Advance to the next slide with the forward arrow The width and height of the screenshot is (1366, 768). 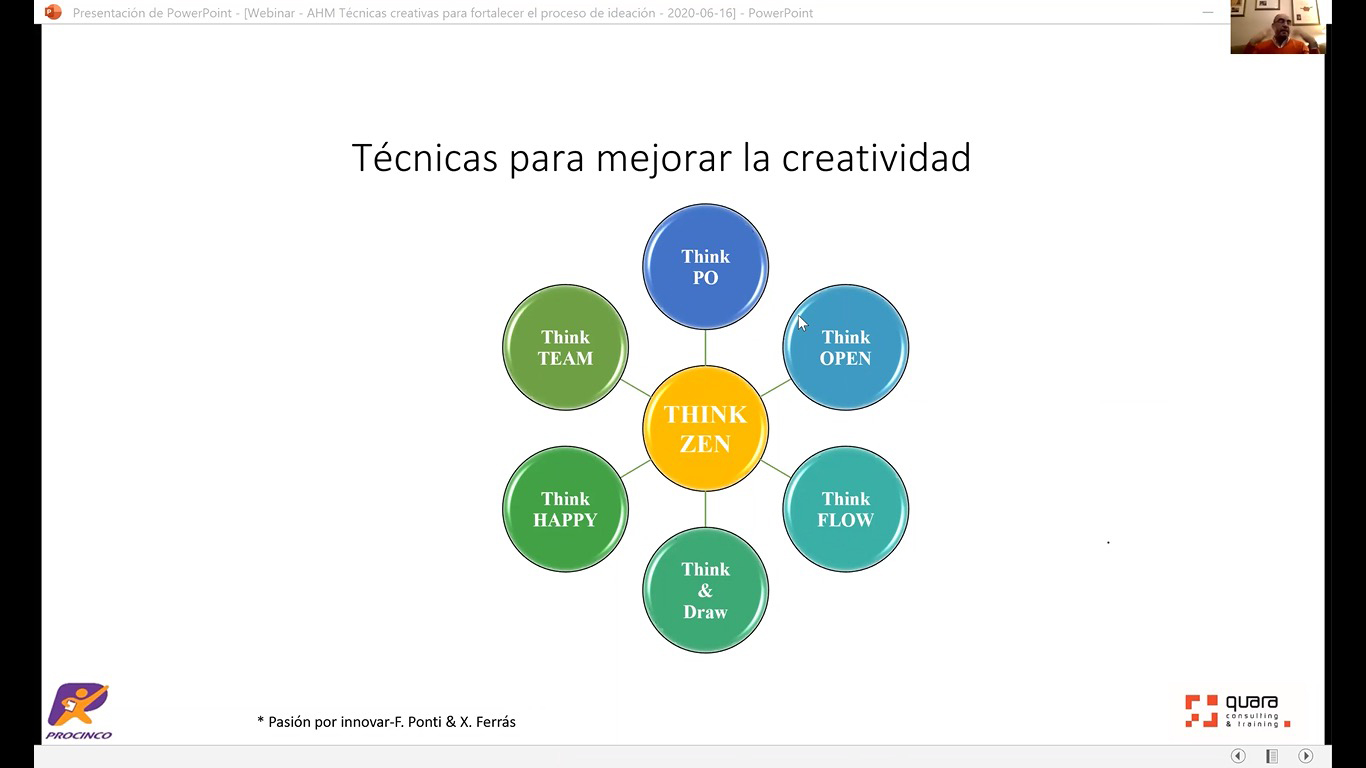coord(1305,756)
